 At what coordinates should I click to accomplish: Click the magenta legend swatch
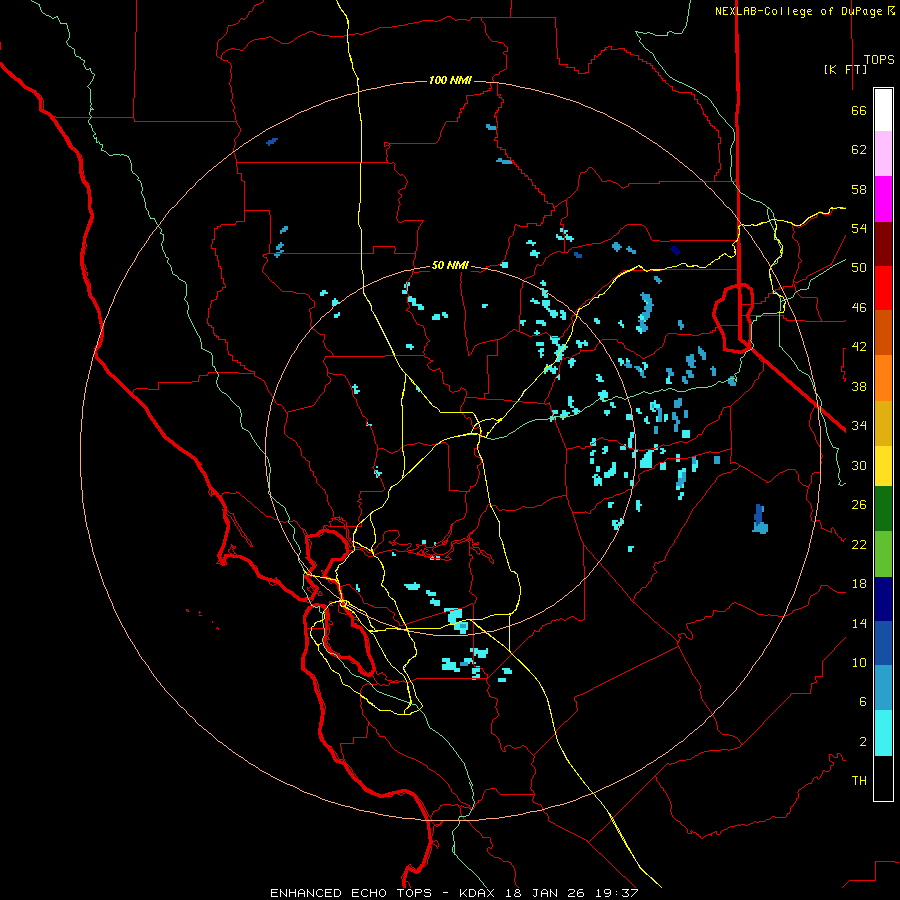point(883,199)
